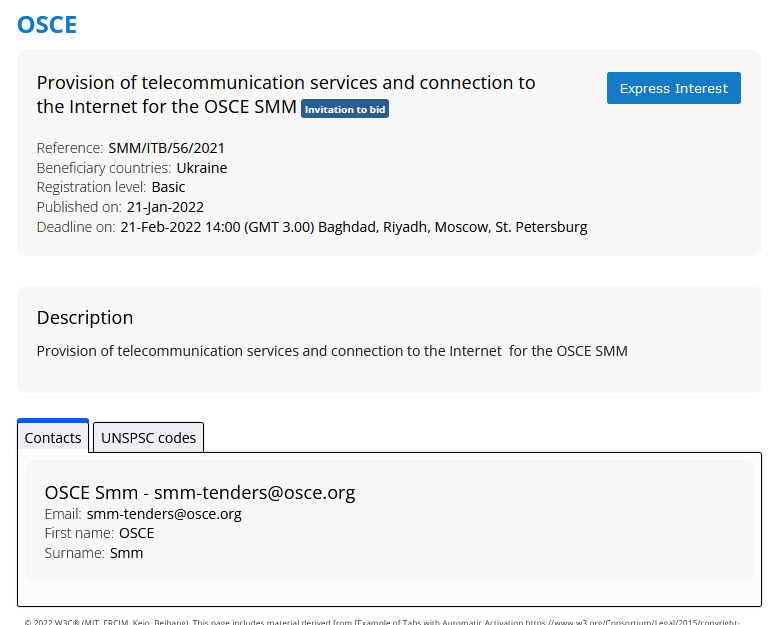Open the OSCE heading link
777x625 pixels.
tap(47, 25)
